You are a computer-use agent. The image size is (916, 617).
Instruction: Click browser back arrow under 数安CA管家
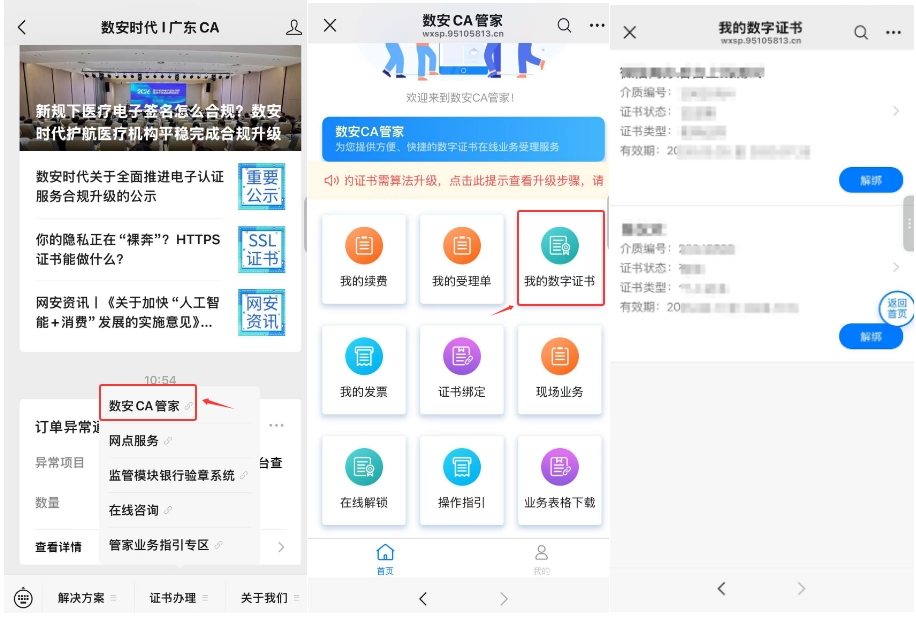423,598
